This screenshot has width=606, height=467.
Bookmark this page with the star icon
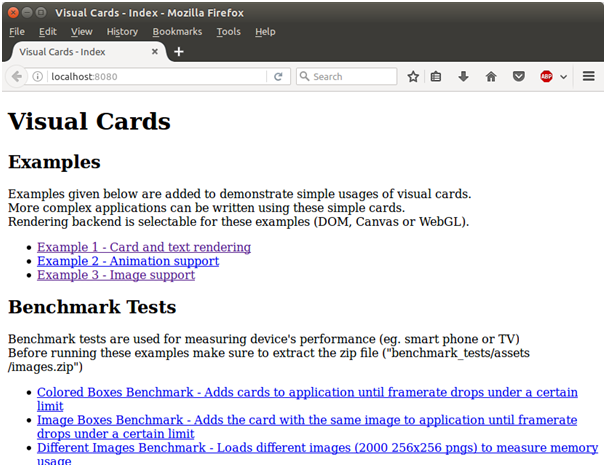pos(413,76)
